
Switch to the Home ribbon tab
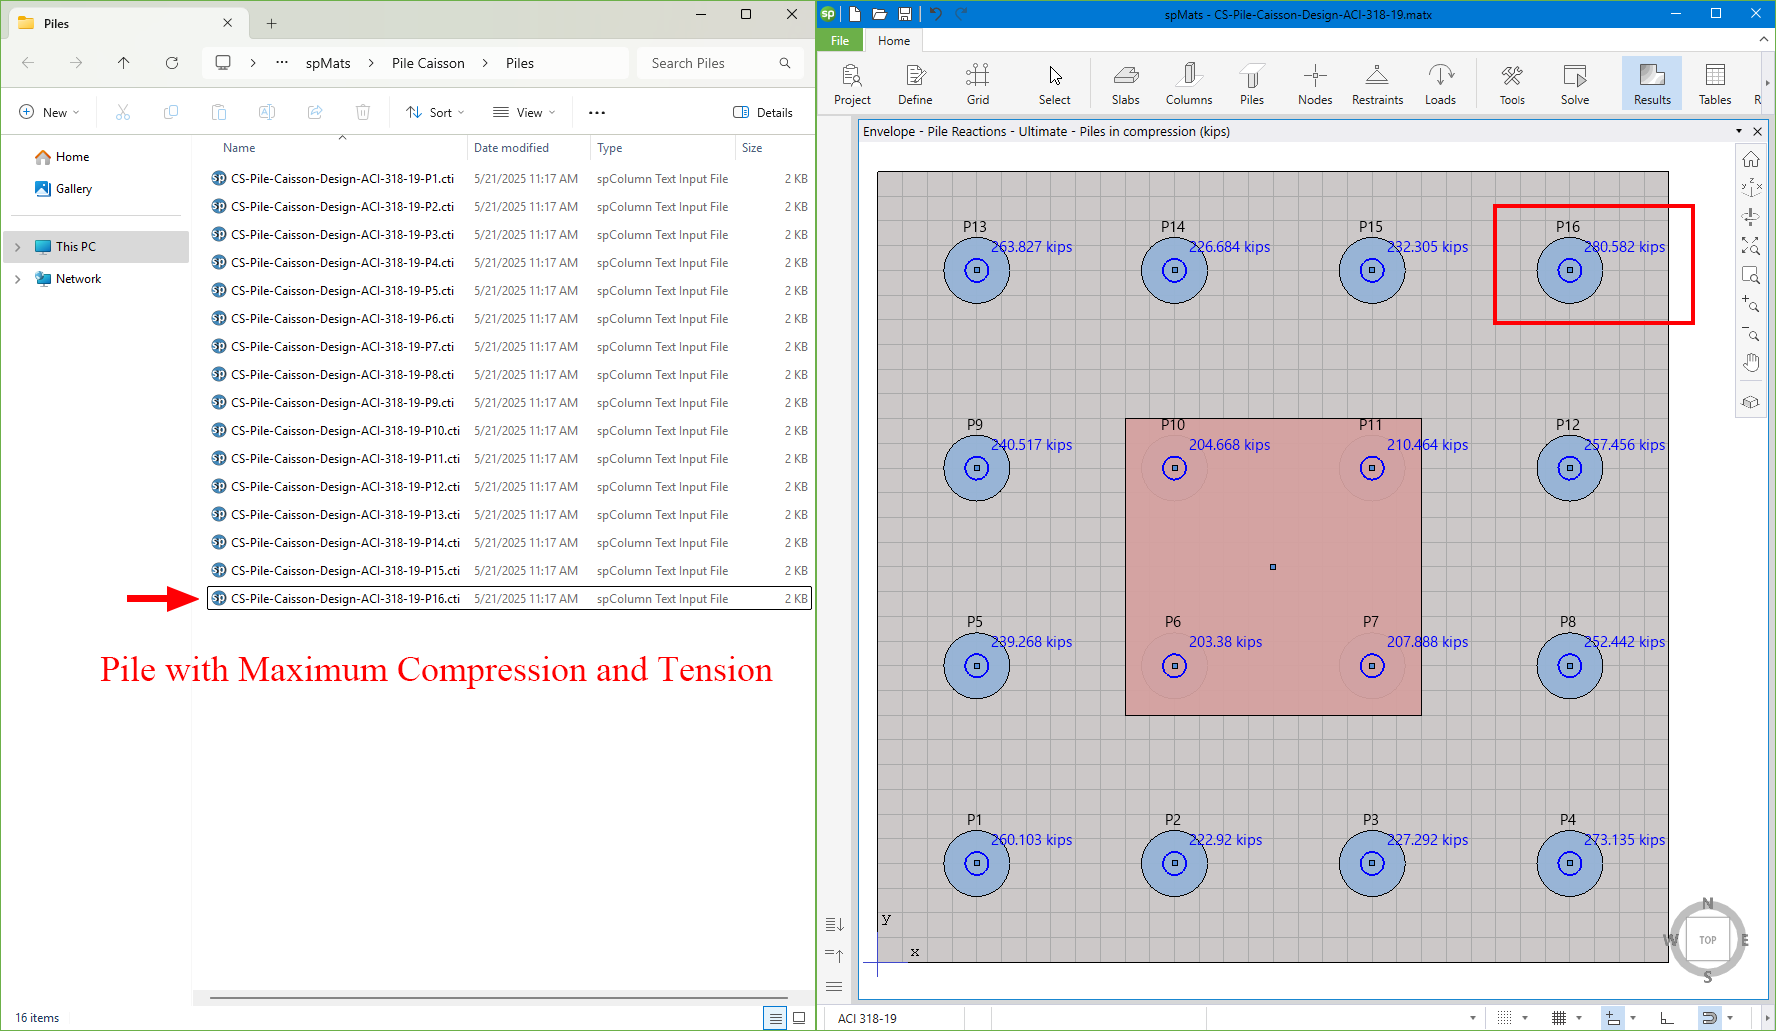(893, 41)
